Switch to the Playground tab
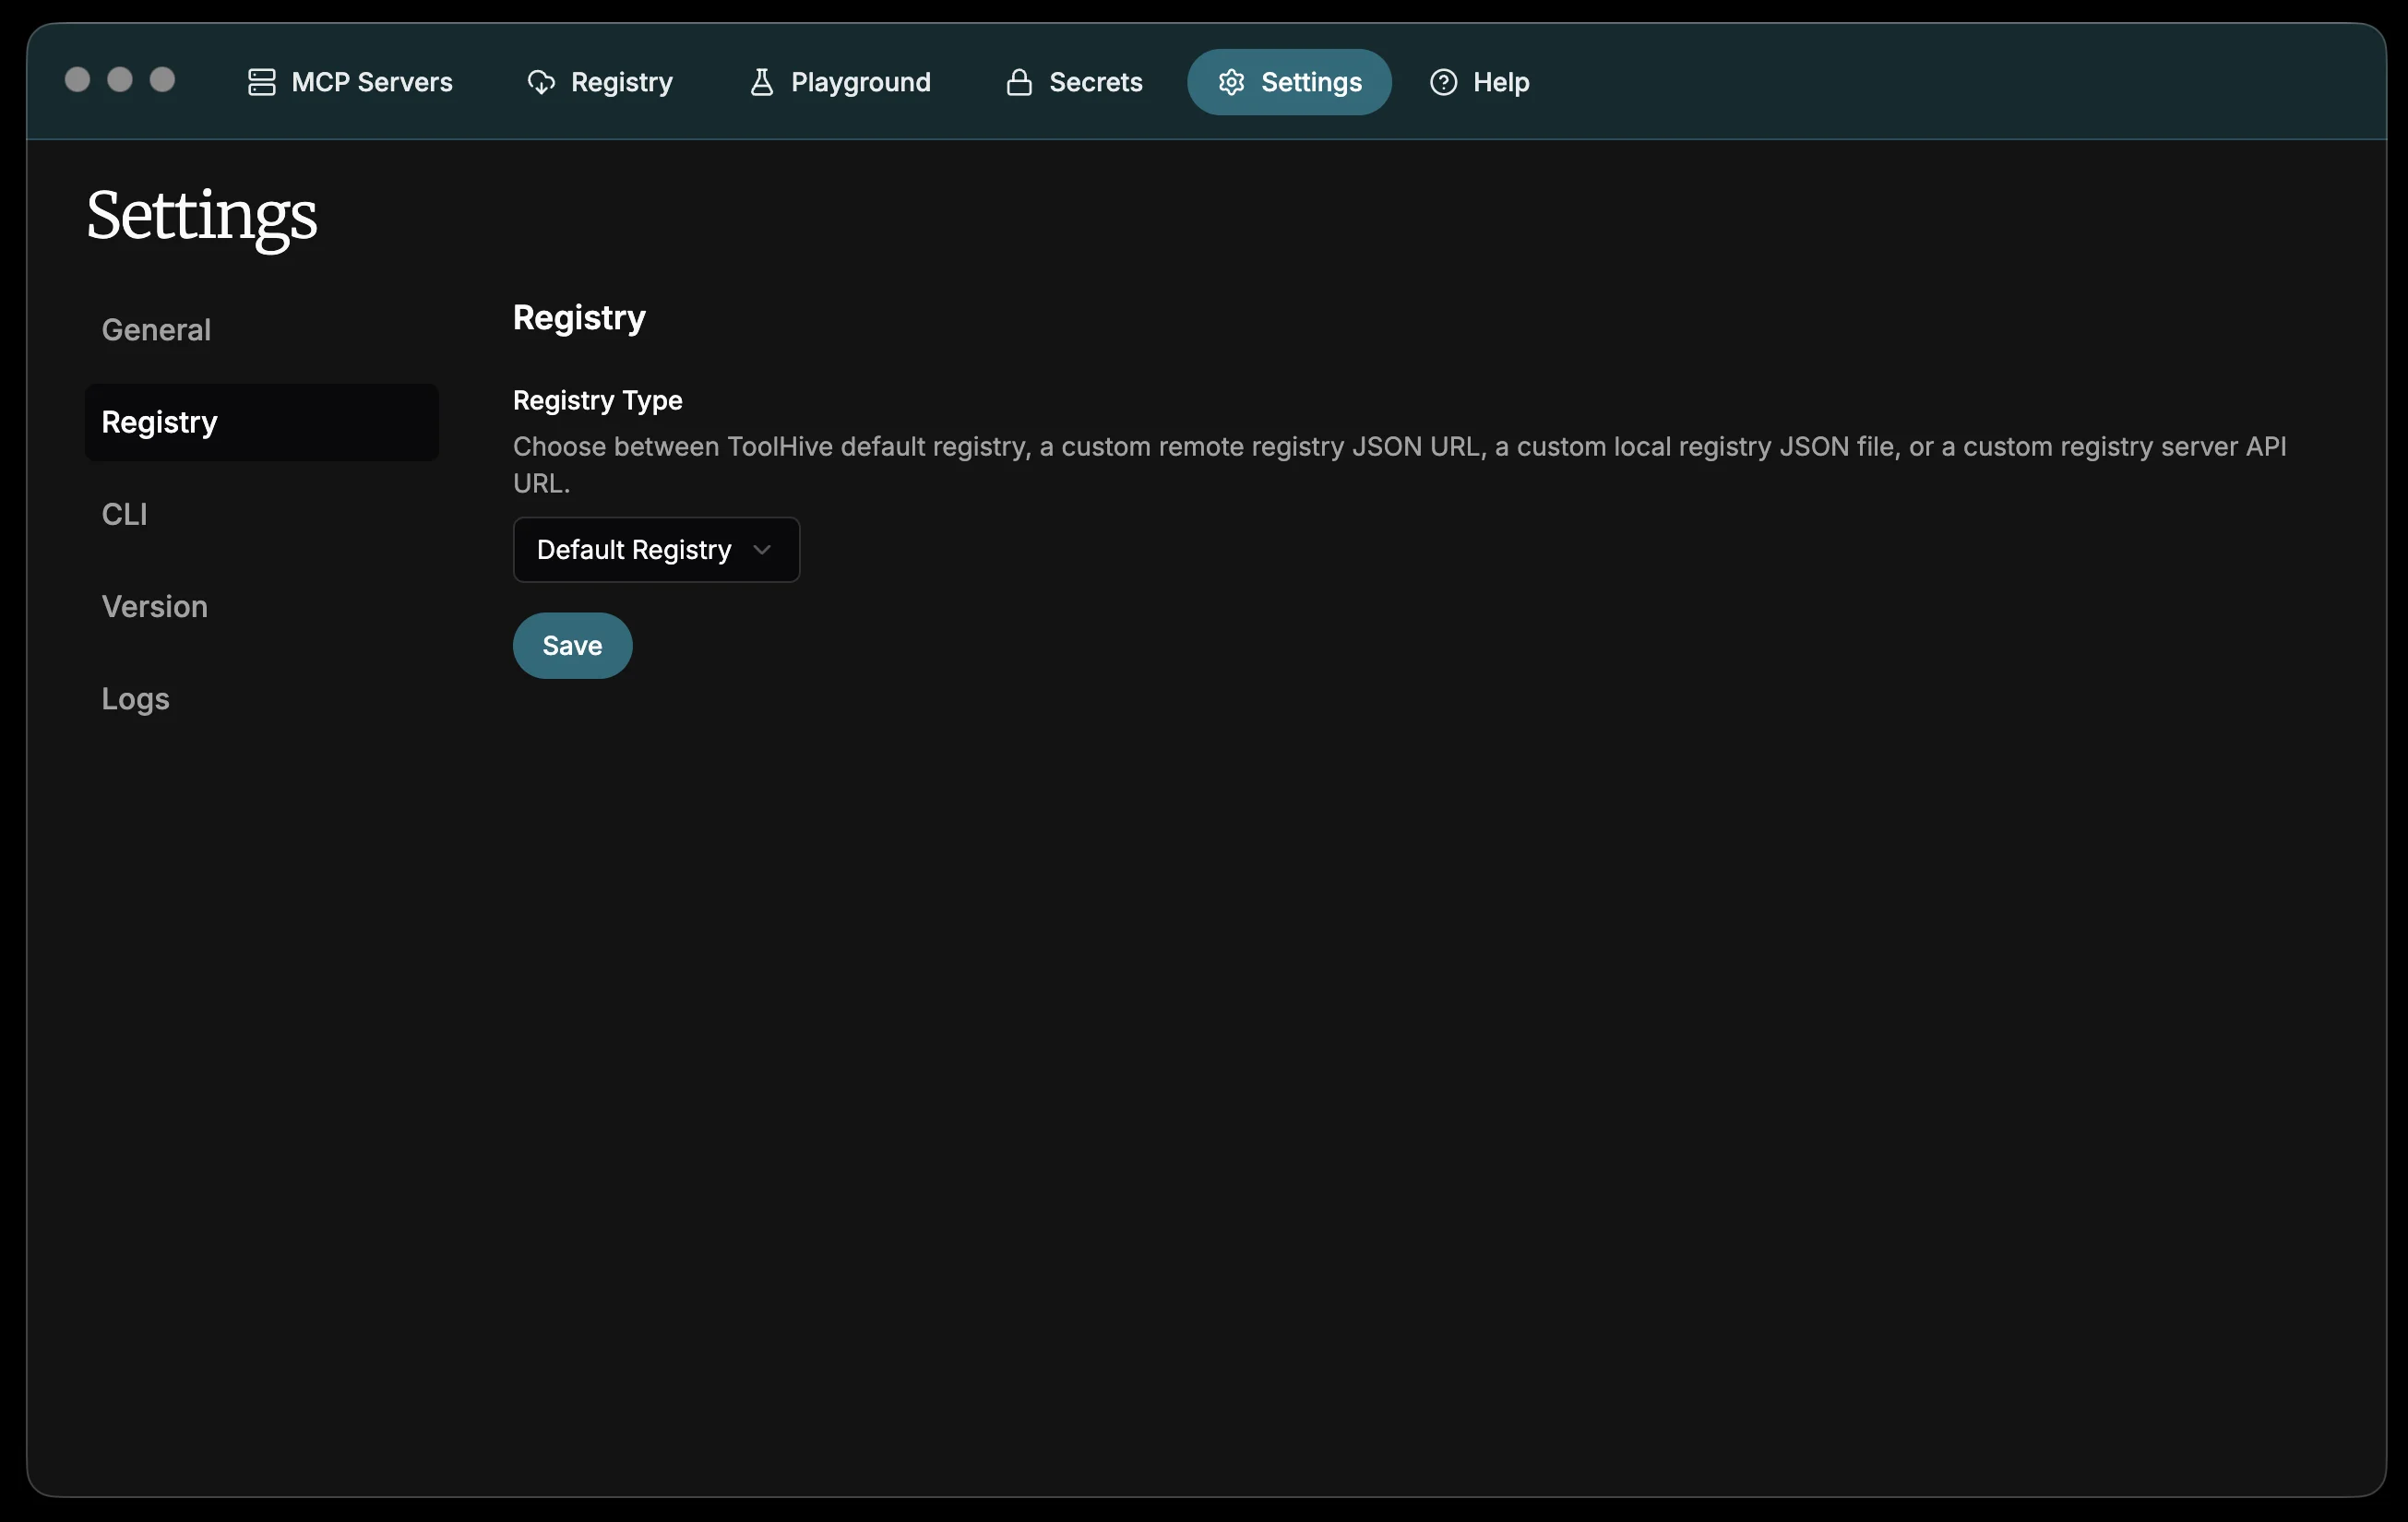 [840, 82]
